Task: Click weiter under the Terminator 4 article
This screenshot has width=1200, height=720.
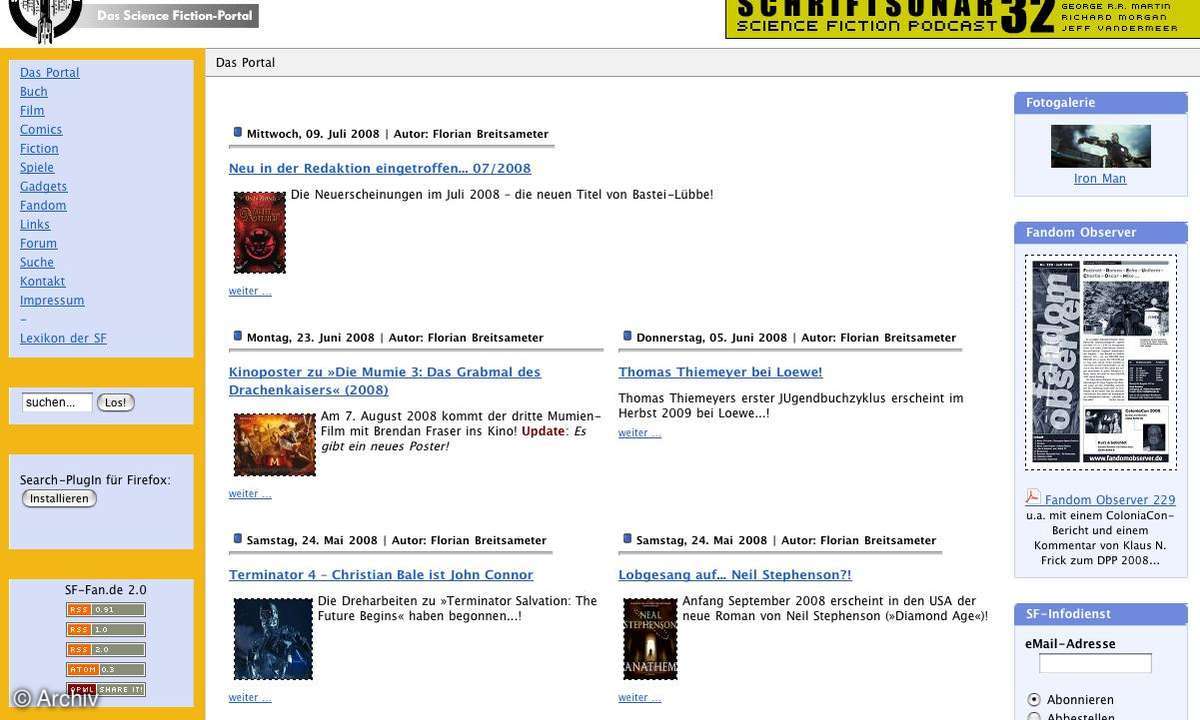Action: [250, 698]
